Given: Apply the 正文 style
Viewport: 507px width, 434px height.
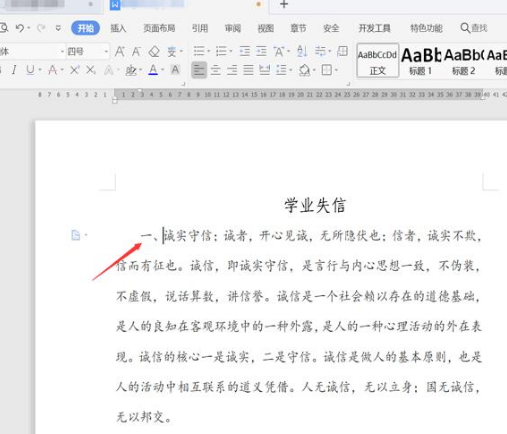Looking at the screenshot, I should [377, 60].
